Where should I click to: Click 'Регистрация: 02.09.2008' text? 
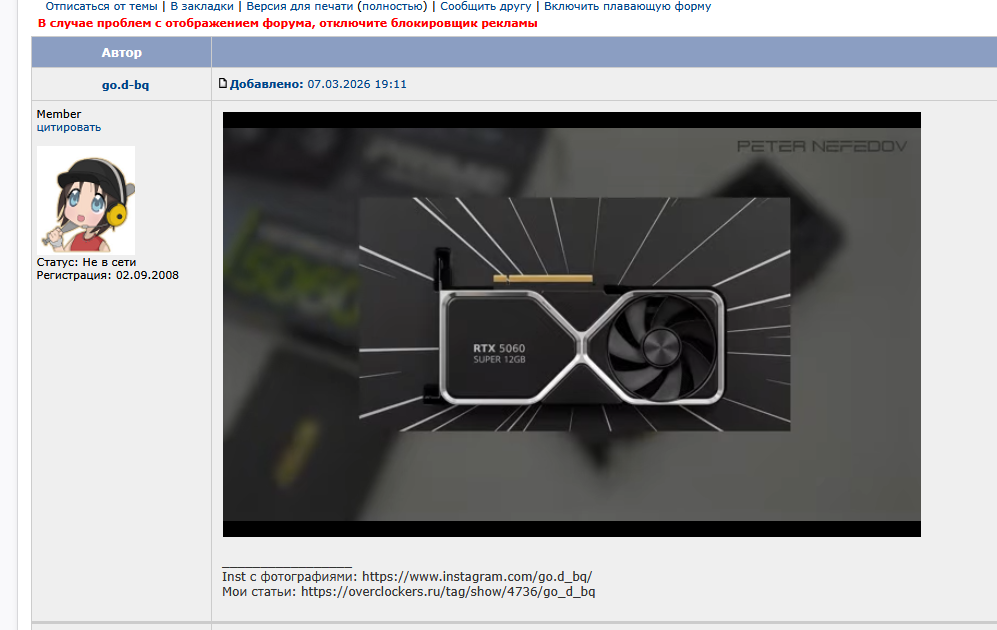point(107,275)
